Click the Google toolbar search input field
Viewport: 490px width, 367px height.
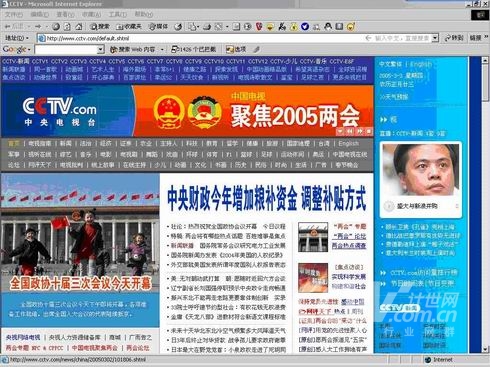point(66,50)
